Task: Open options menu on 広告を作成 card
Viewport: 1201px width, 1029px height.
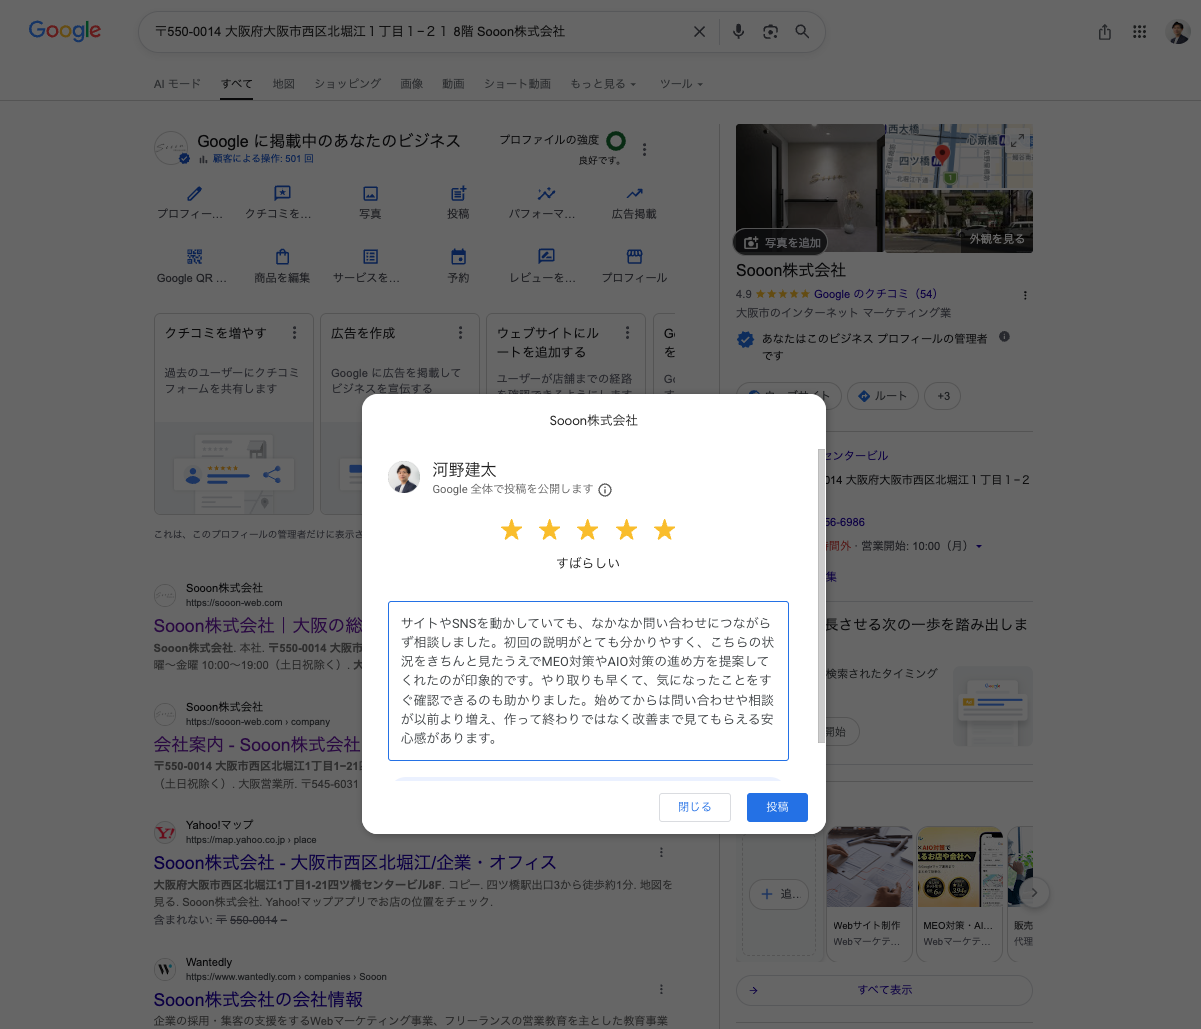Action: (460, 333)
